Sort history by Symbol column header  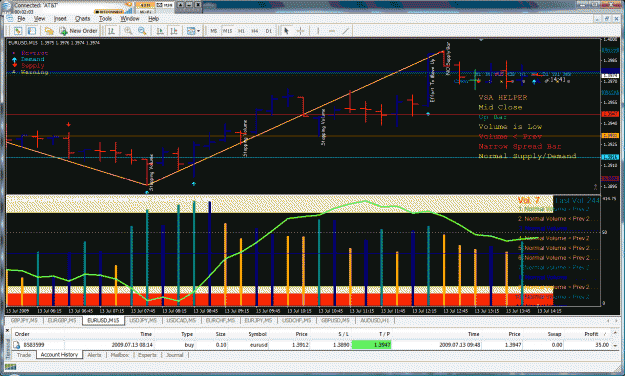[x=257, y=334]
